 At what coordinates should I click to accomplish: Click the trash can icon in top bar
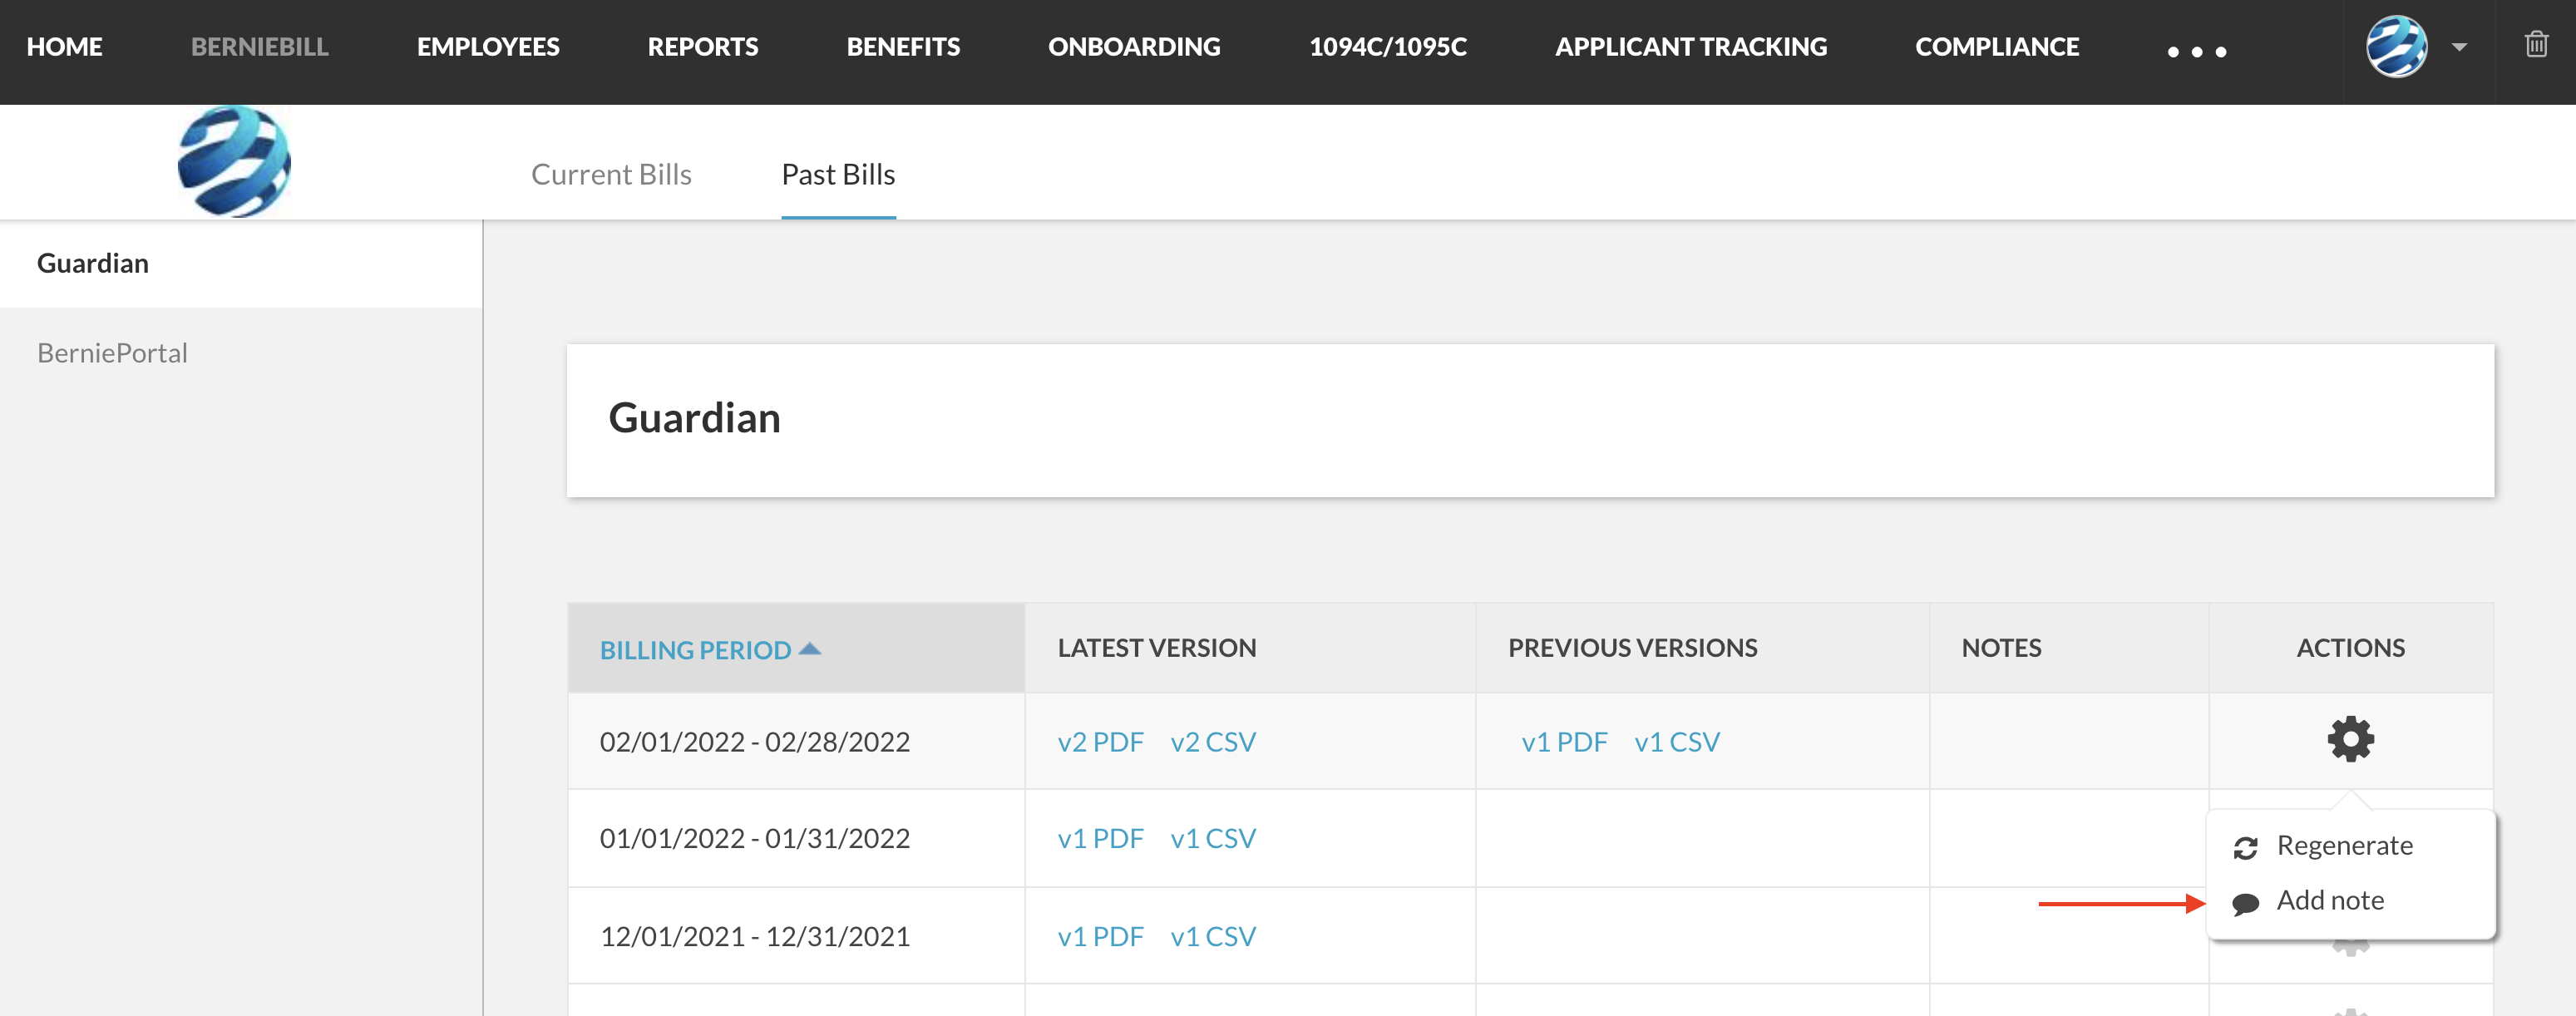point(2536,44)
